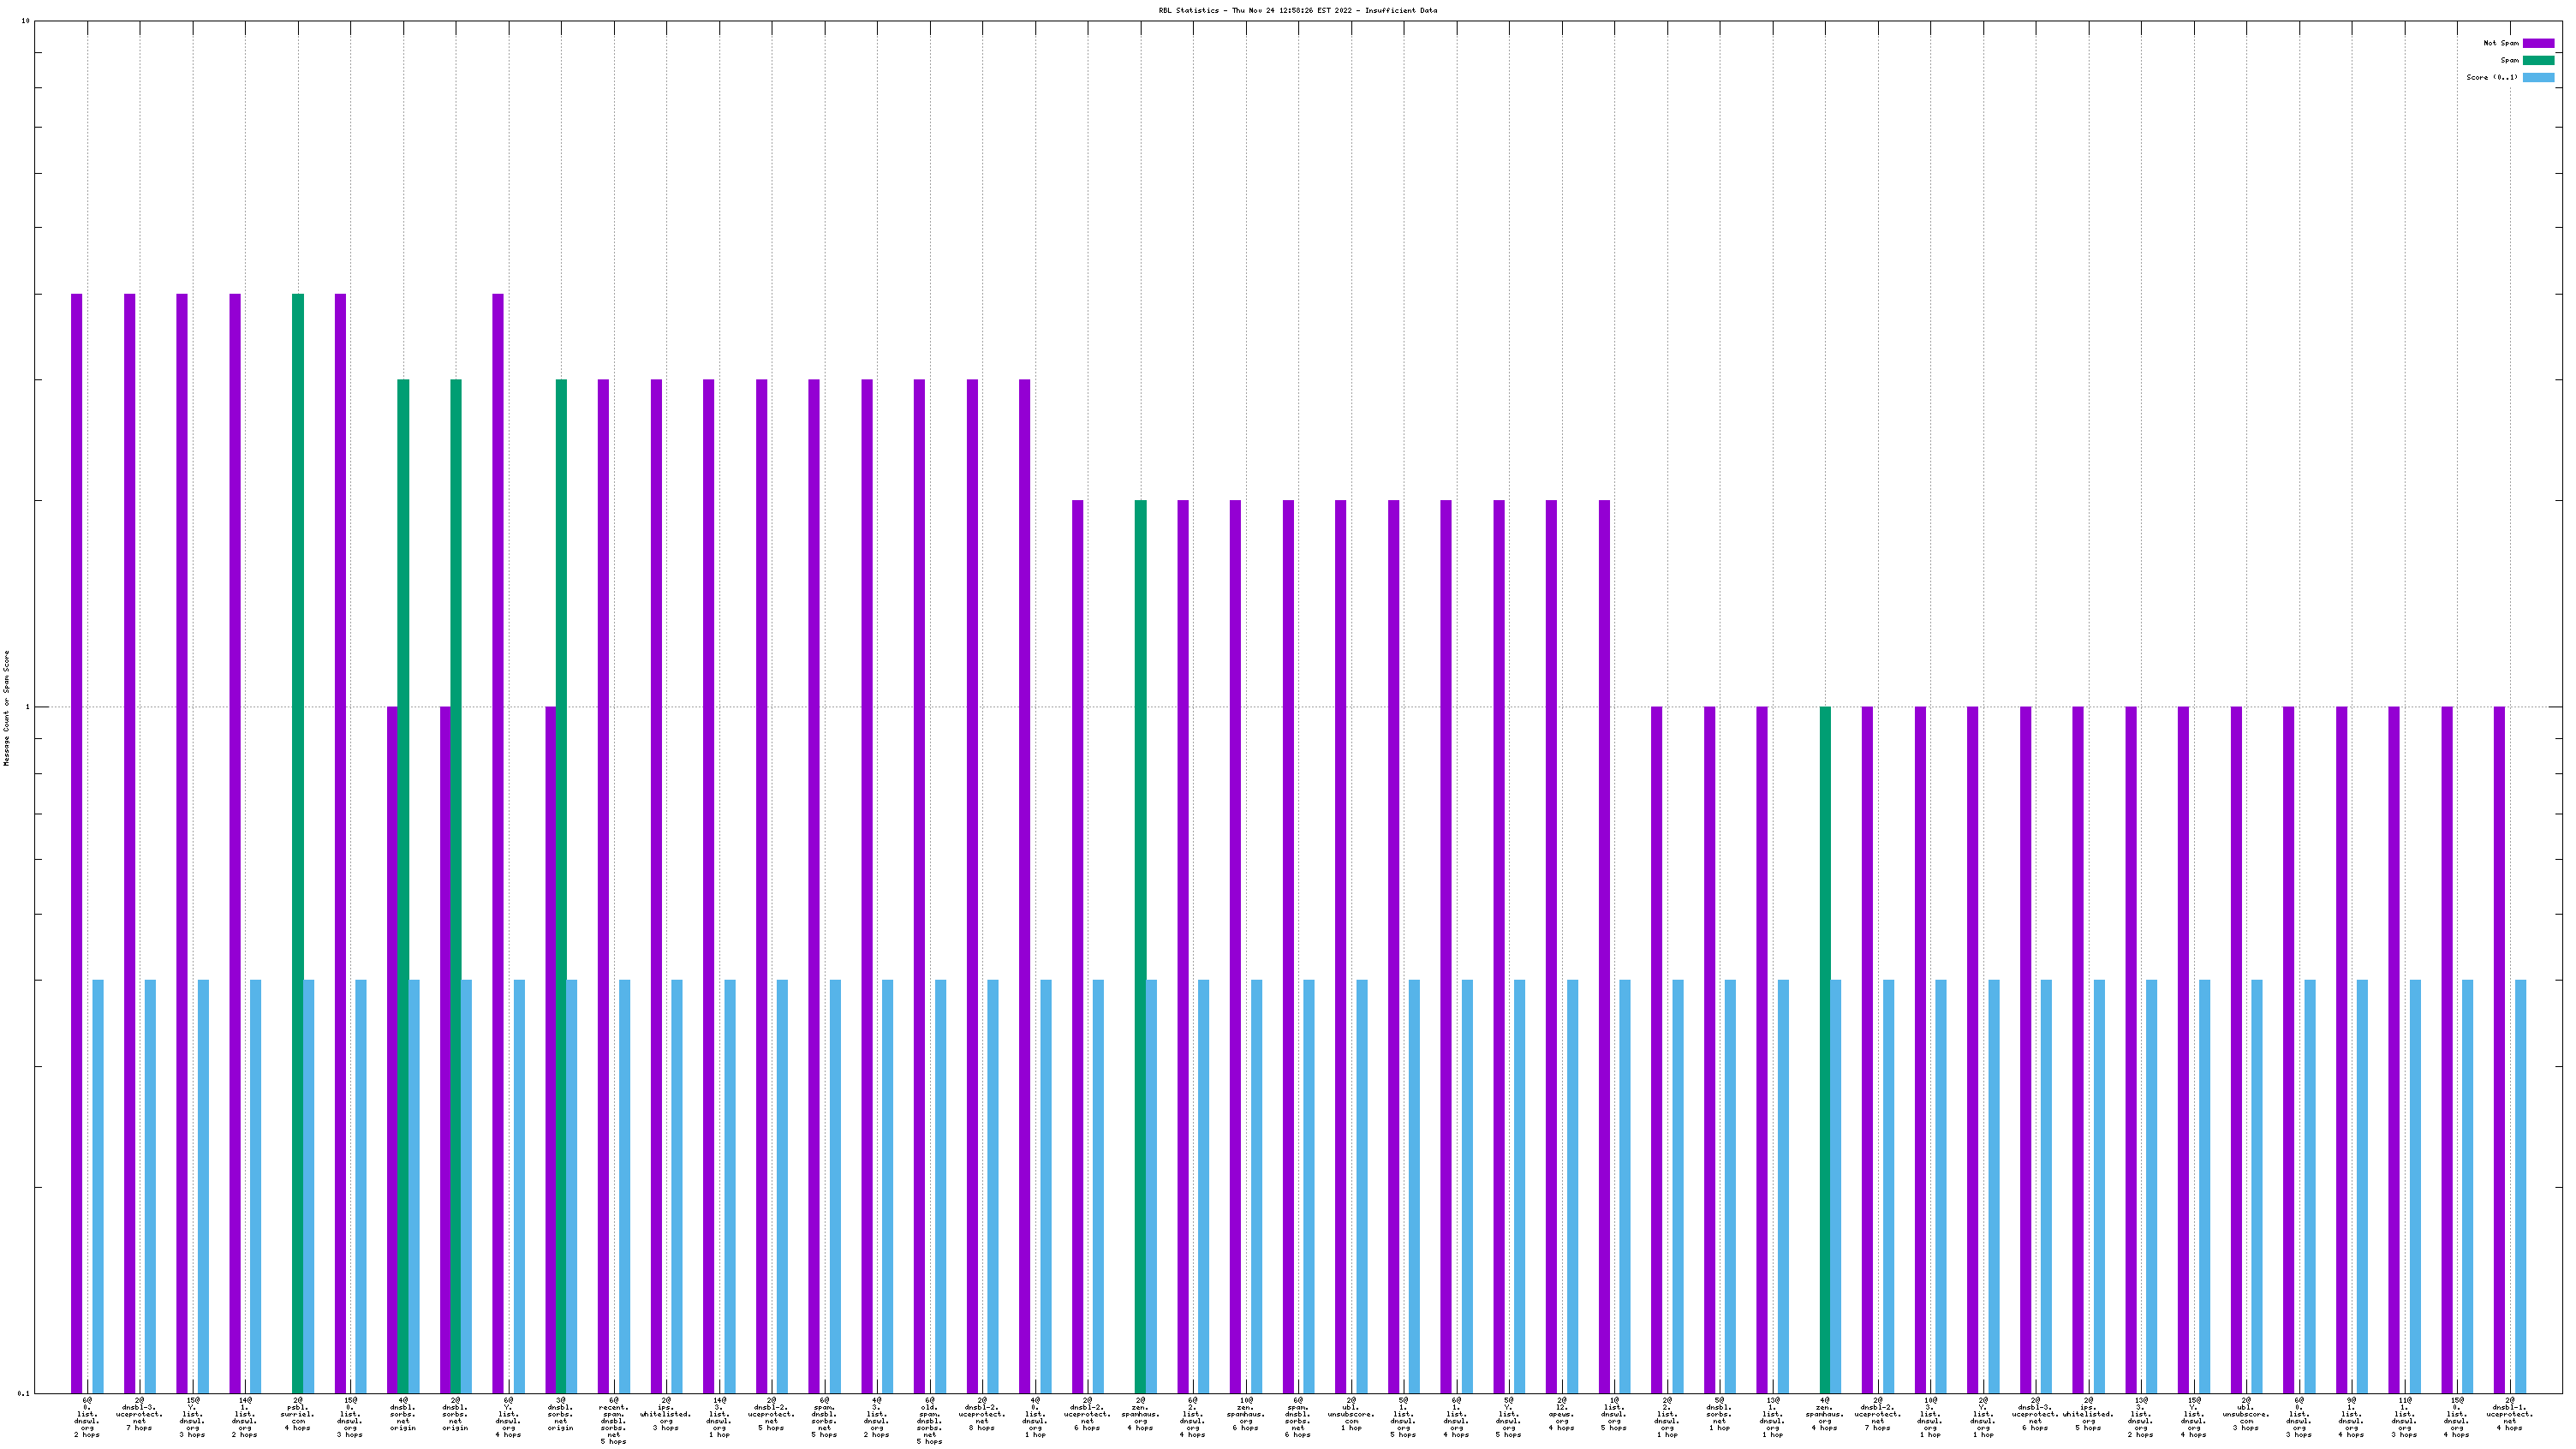Click the purple bar for dnsbl-1.uceprotect.net 4 hops
2576x1449 pixels.
2499,1050
